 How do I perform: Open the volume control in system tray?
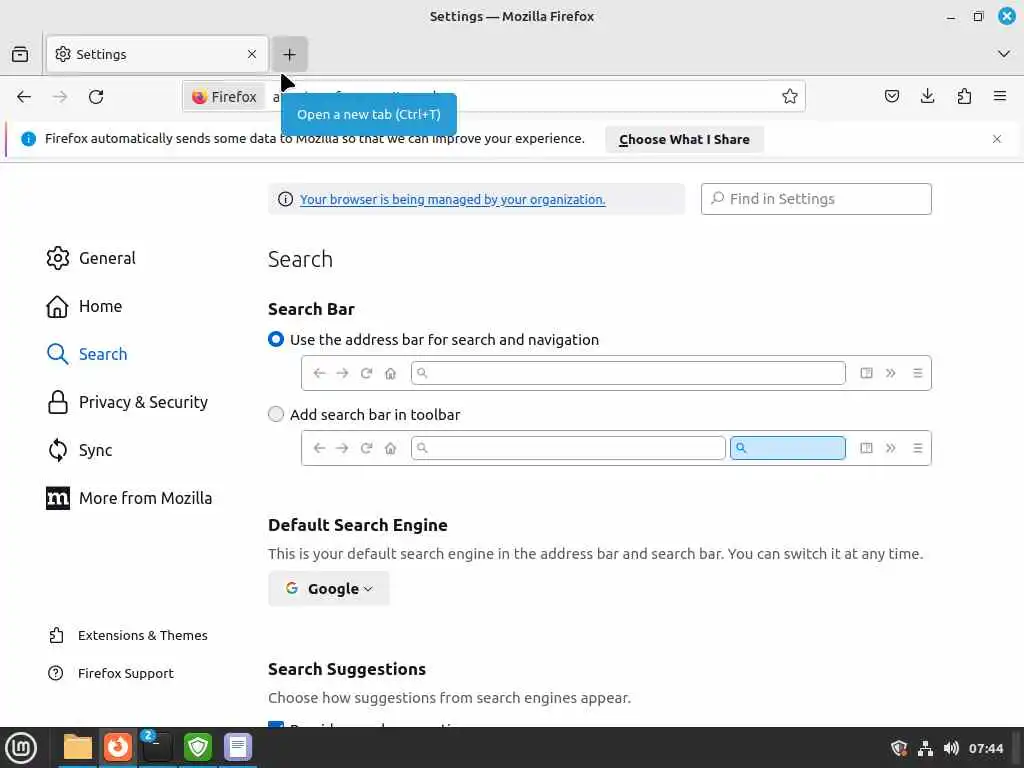(x=951, y=748)
